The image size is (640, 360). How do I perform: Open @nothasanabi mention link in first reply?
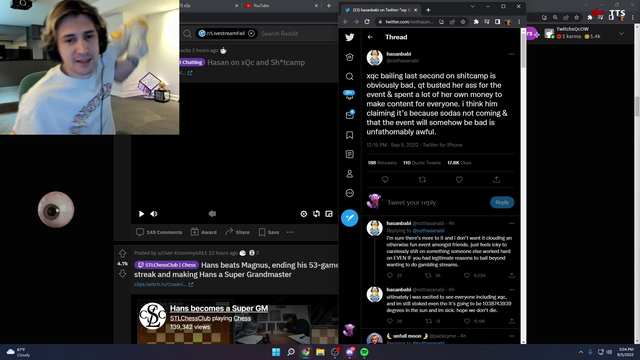tap(428, 231)
